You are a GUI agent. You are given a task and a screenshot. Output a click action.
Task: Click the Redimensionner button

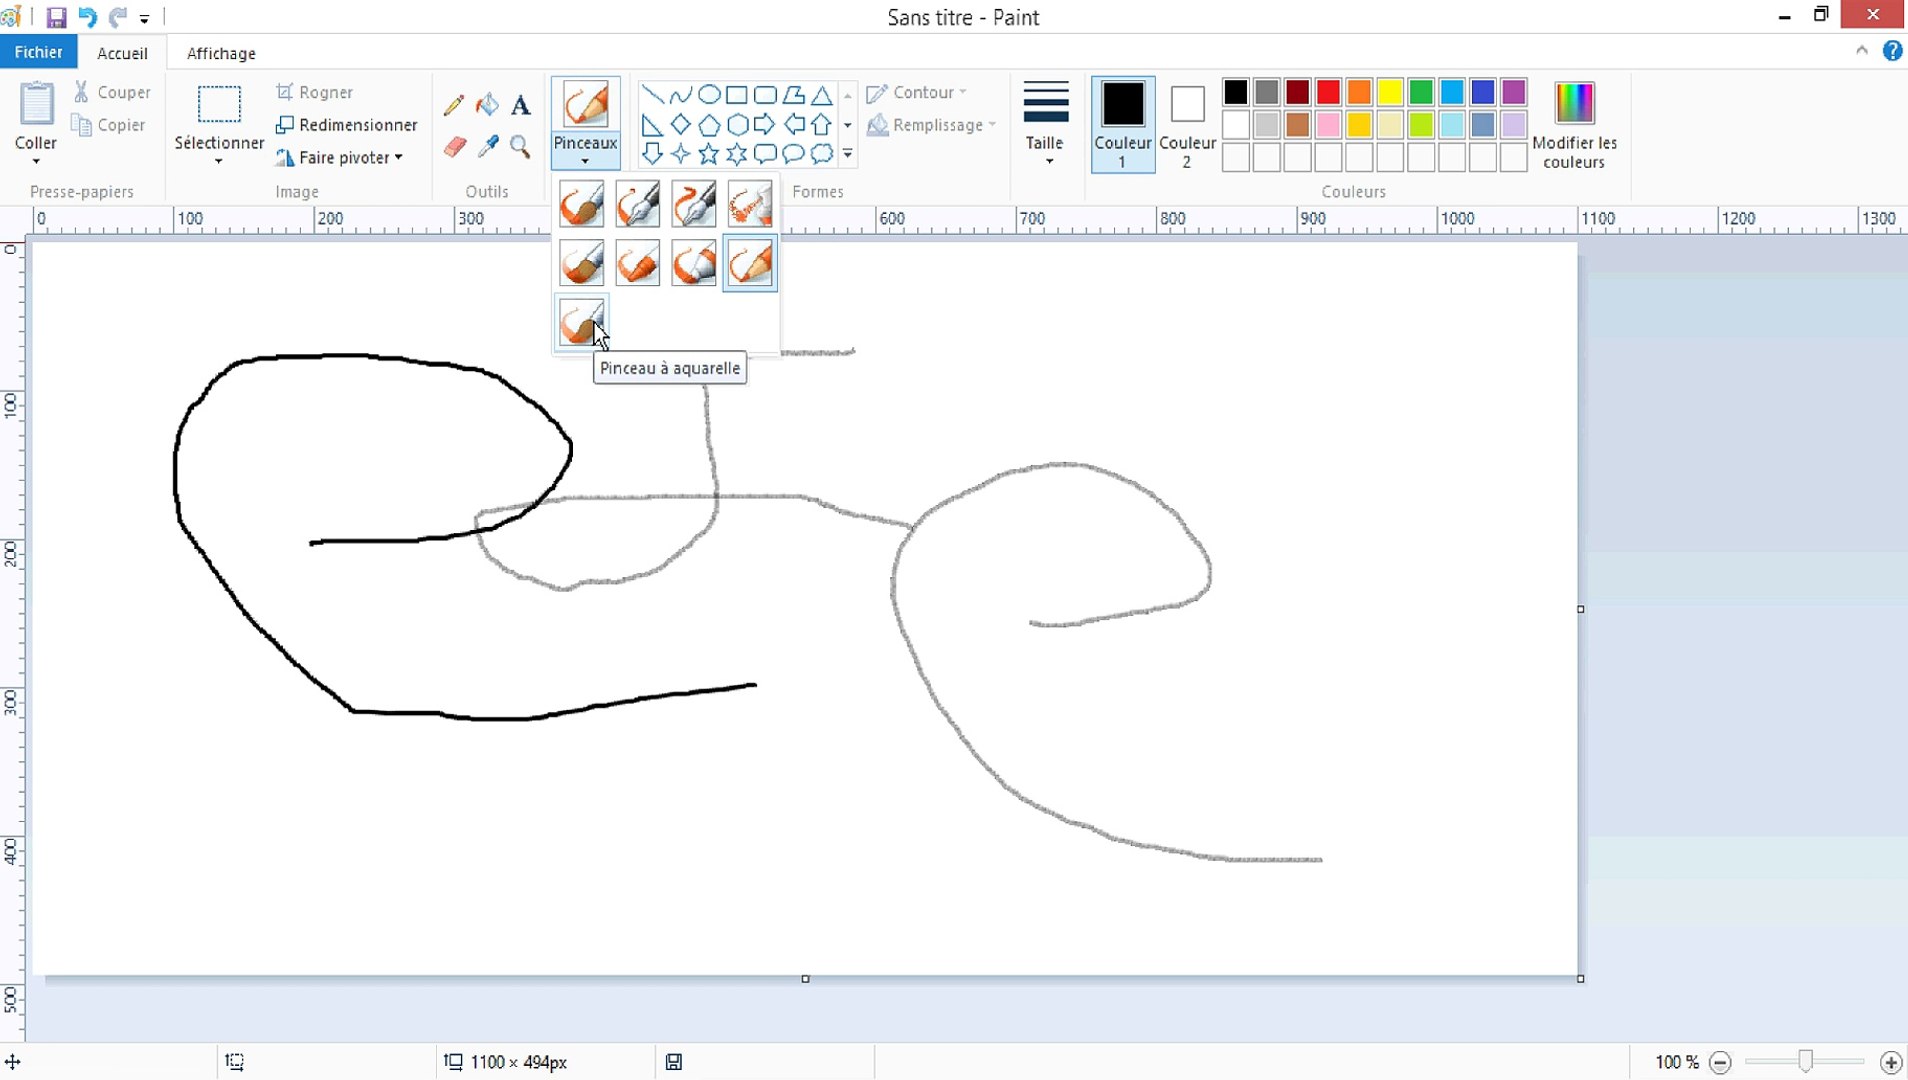pyautogui.click(x=346, y=125)
